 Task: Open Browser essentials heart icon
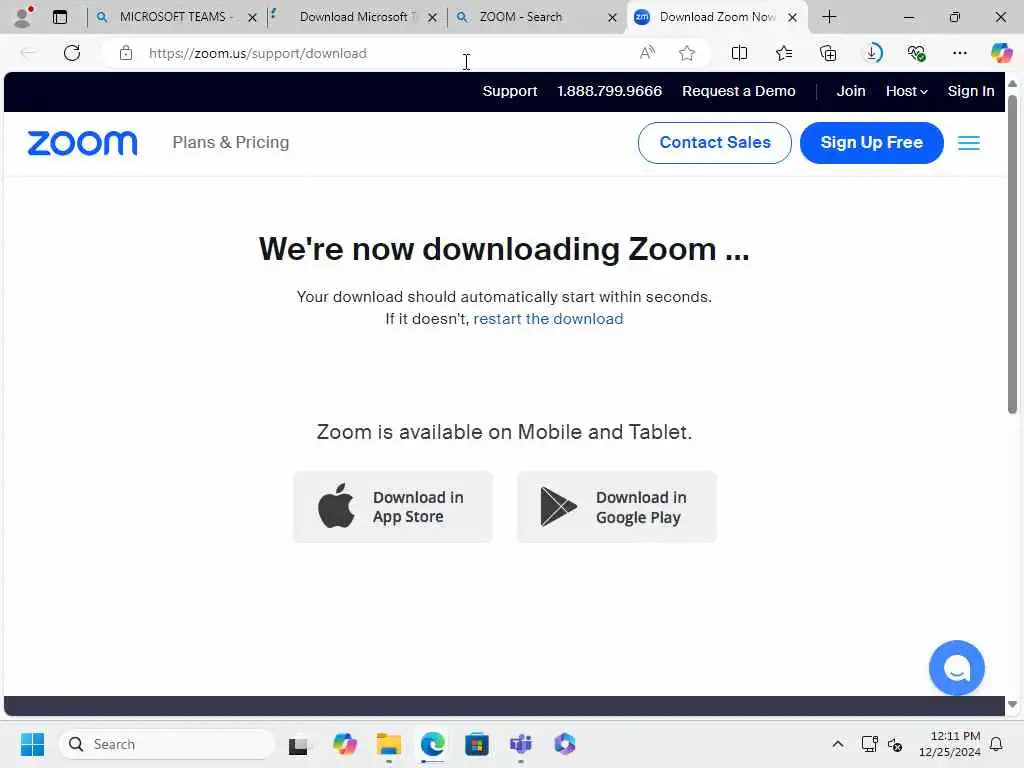click(916, 53)
